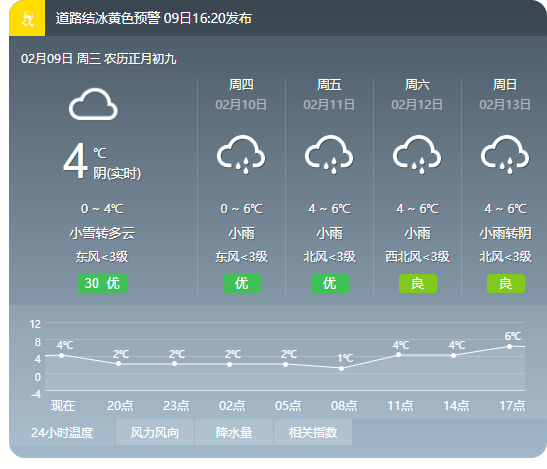This screenshot has width=547, height=469.
Task: Switch to the 风力风向 tab
Action: tap(155, 433)
